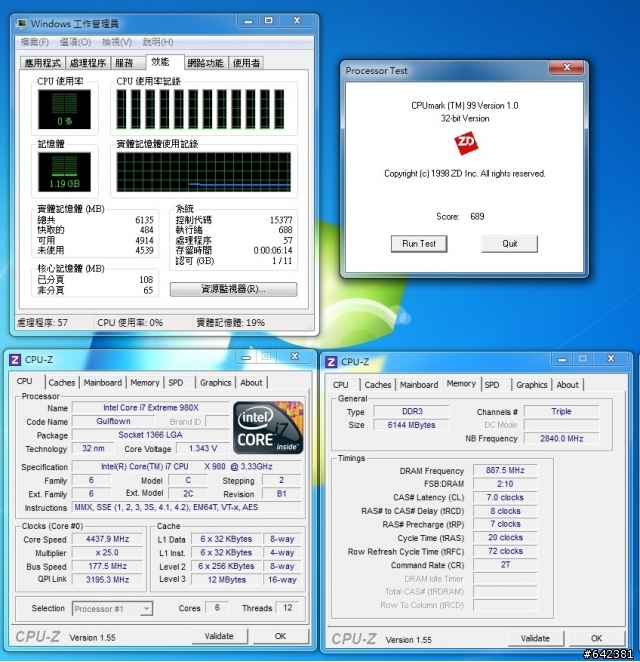The width and height of the screenshot is (640, 662).
Task: Click the CAS# Latency value 7.0 clocks
Action: tap(505, 497)
